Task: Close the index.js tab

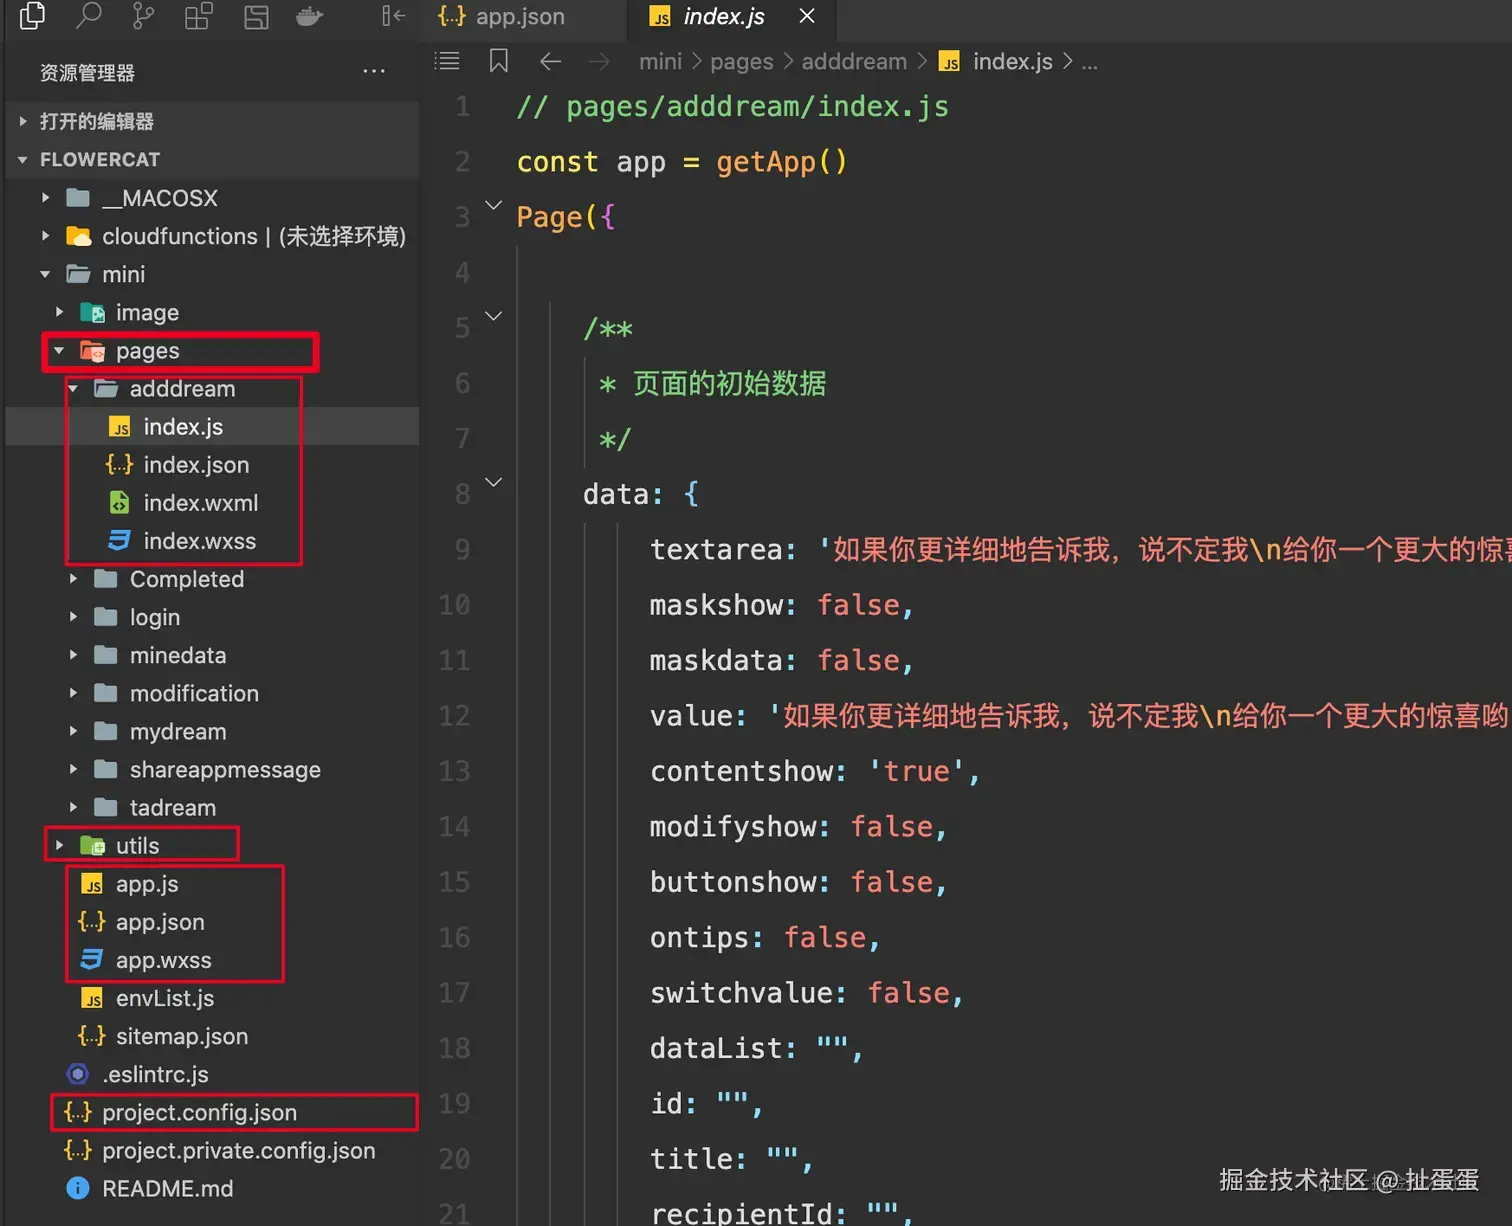Action: pyautogui.click(x=807, y=17)
